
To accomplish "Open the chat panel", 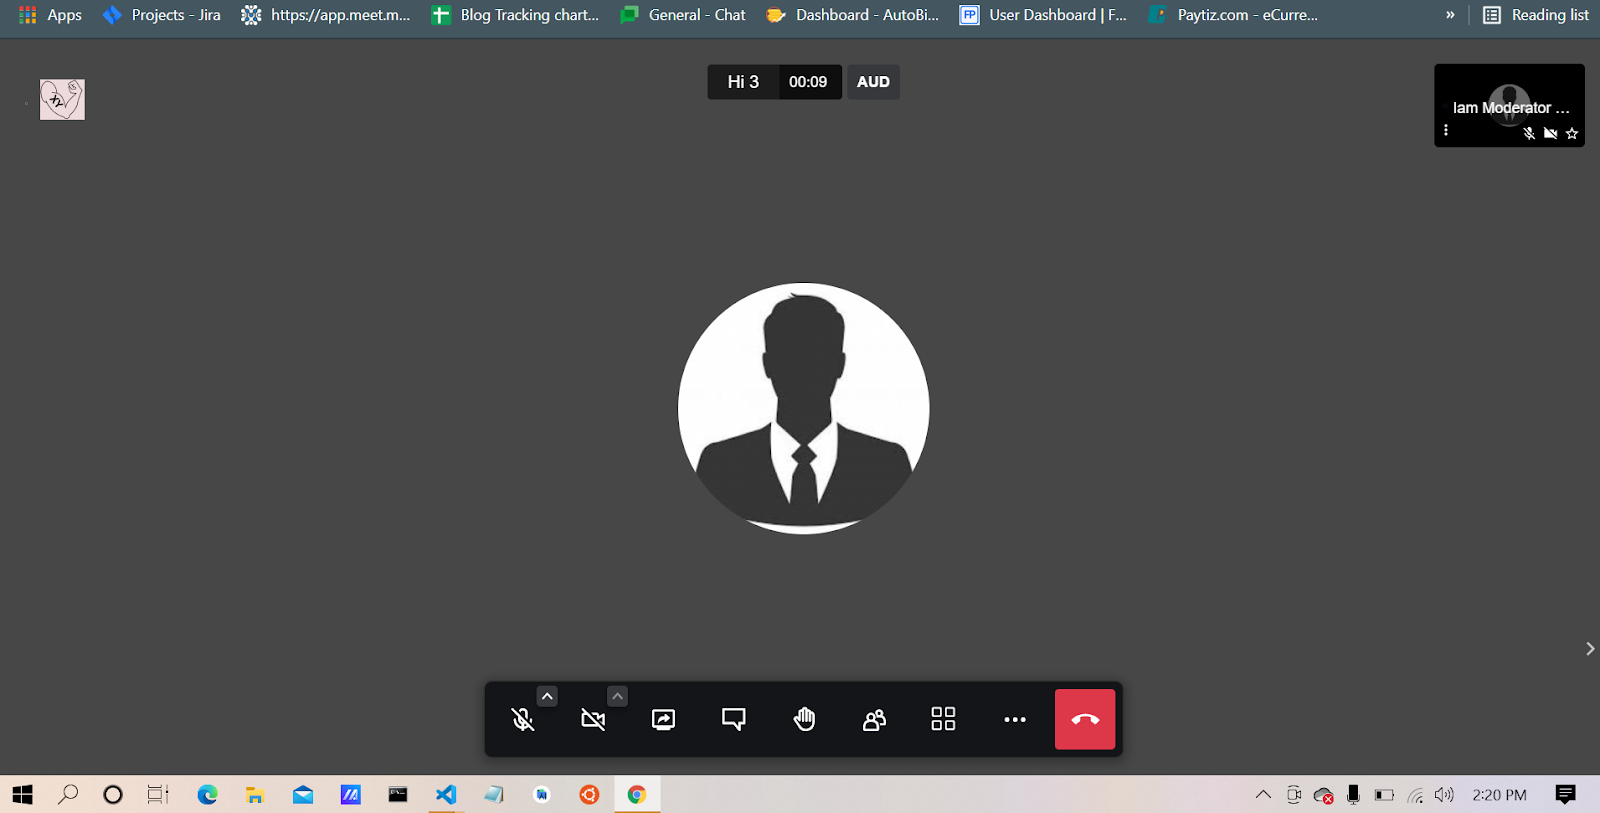I will click(733, 719).
